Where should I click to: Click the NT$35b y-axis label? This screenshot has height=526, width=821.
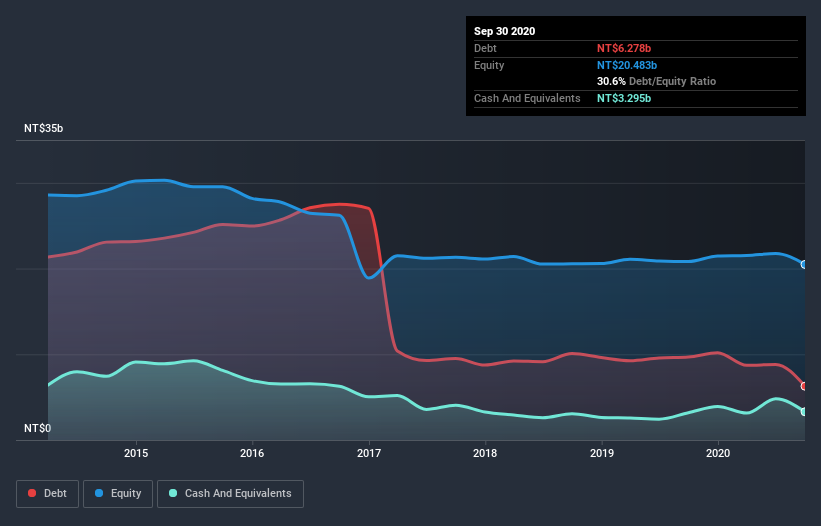(43, 128)
